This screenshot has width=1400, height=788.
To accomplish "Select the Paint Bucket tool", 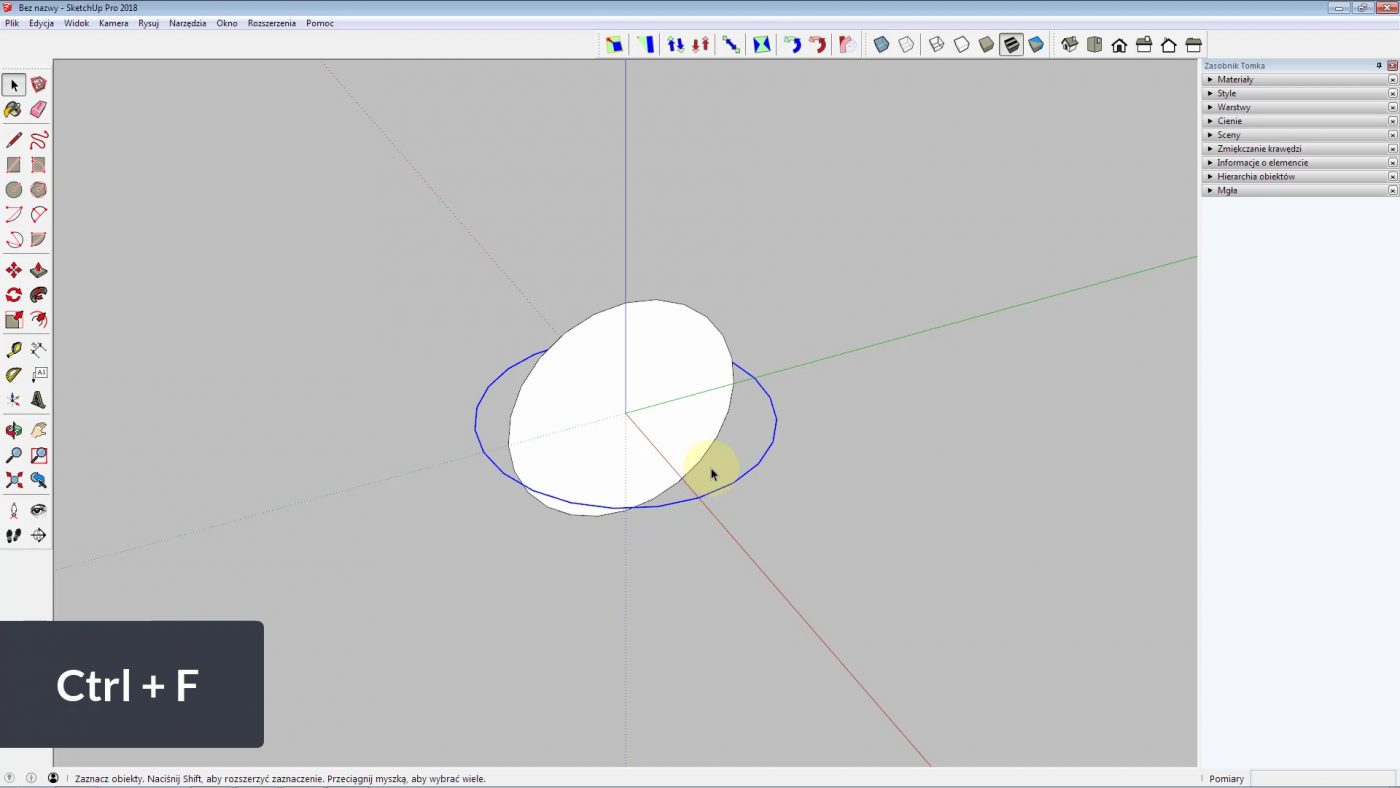I will tap(13, 110).
